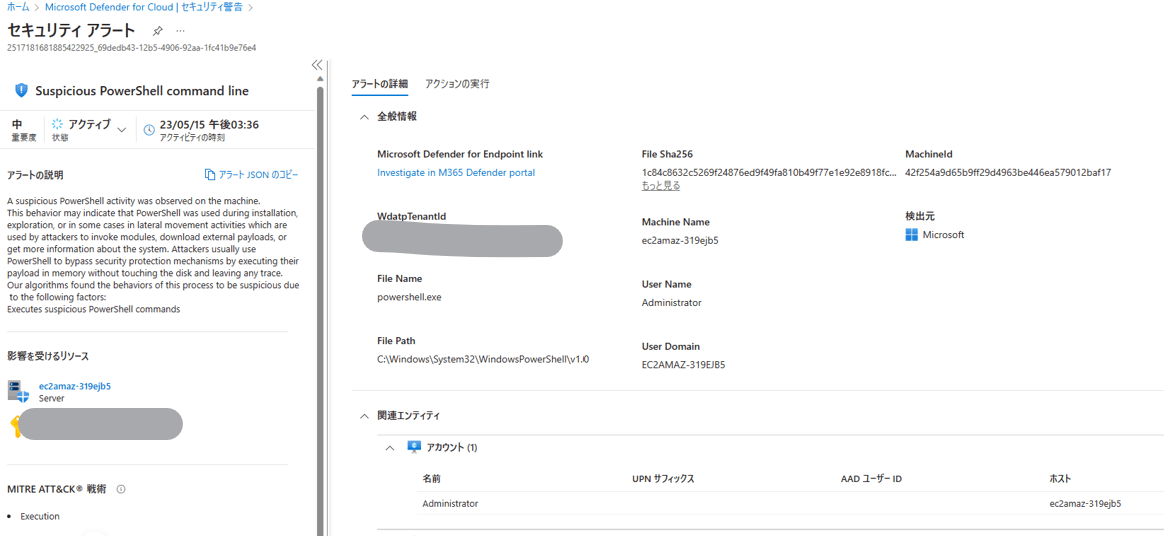Open the アクティブ status dropdown

122,129
